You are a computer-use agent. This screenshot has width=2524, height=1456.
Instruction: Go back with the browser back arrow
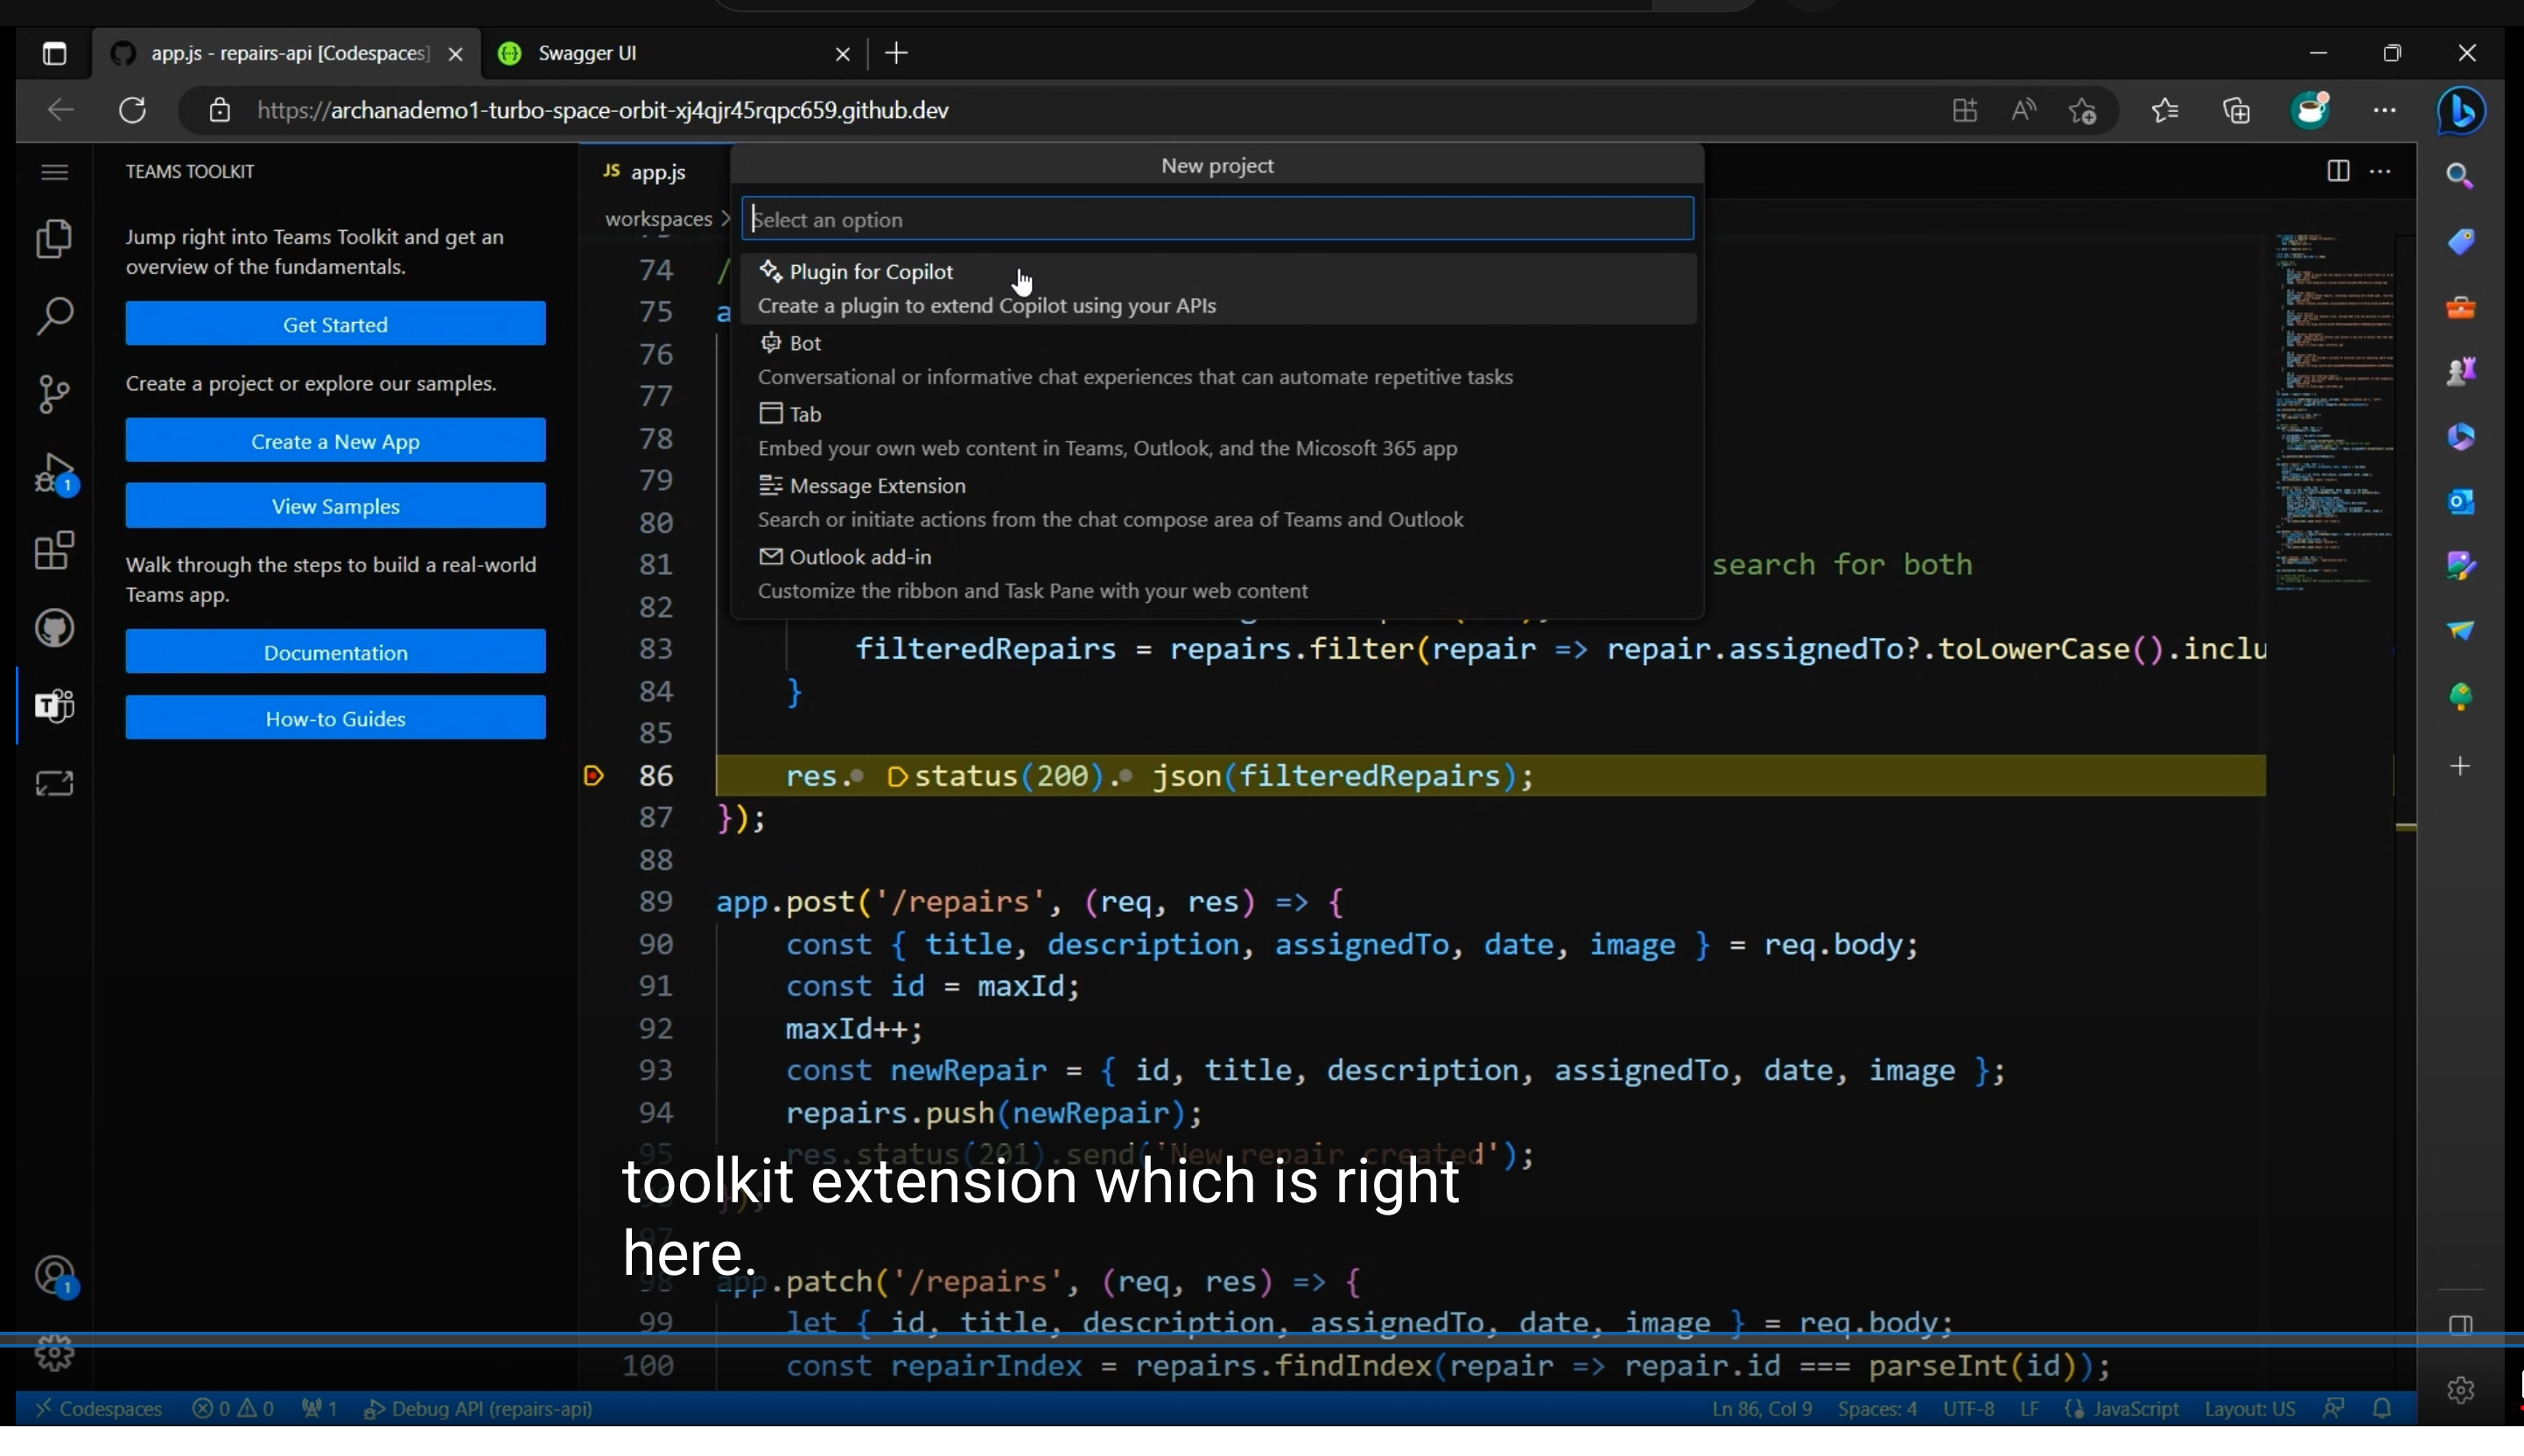click(x=61, y=110)
